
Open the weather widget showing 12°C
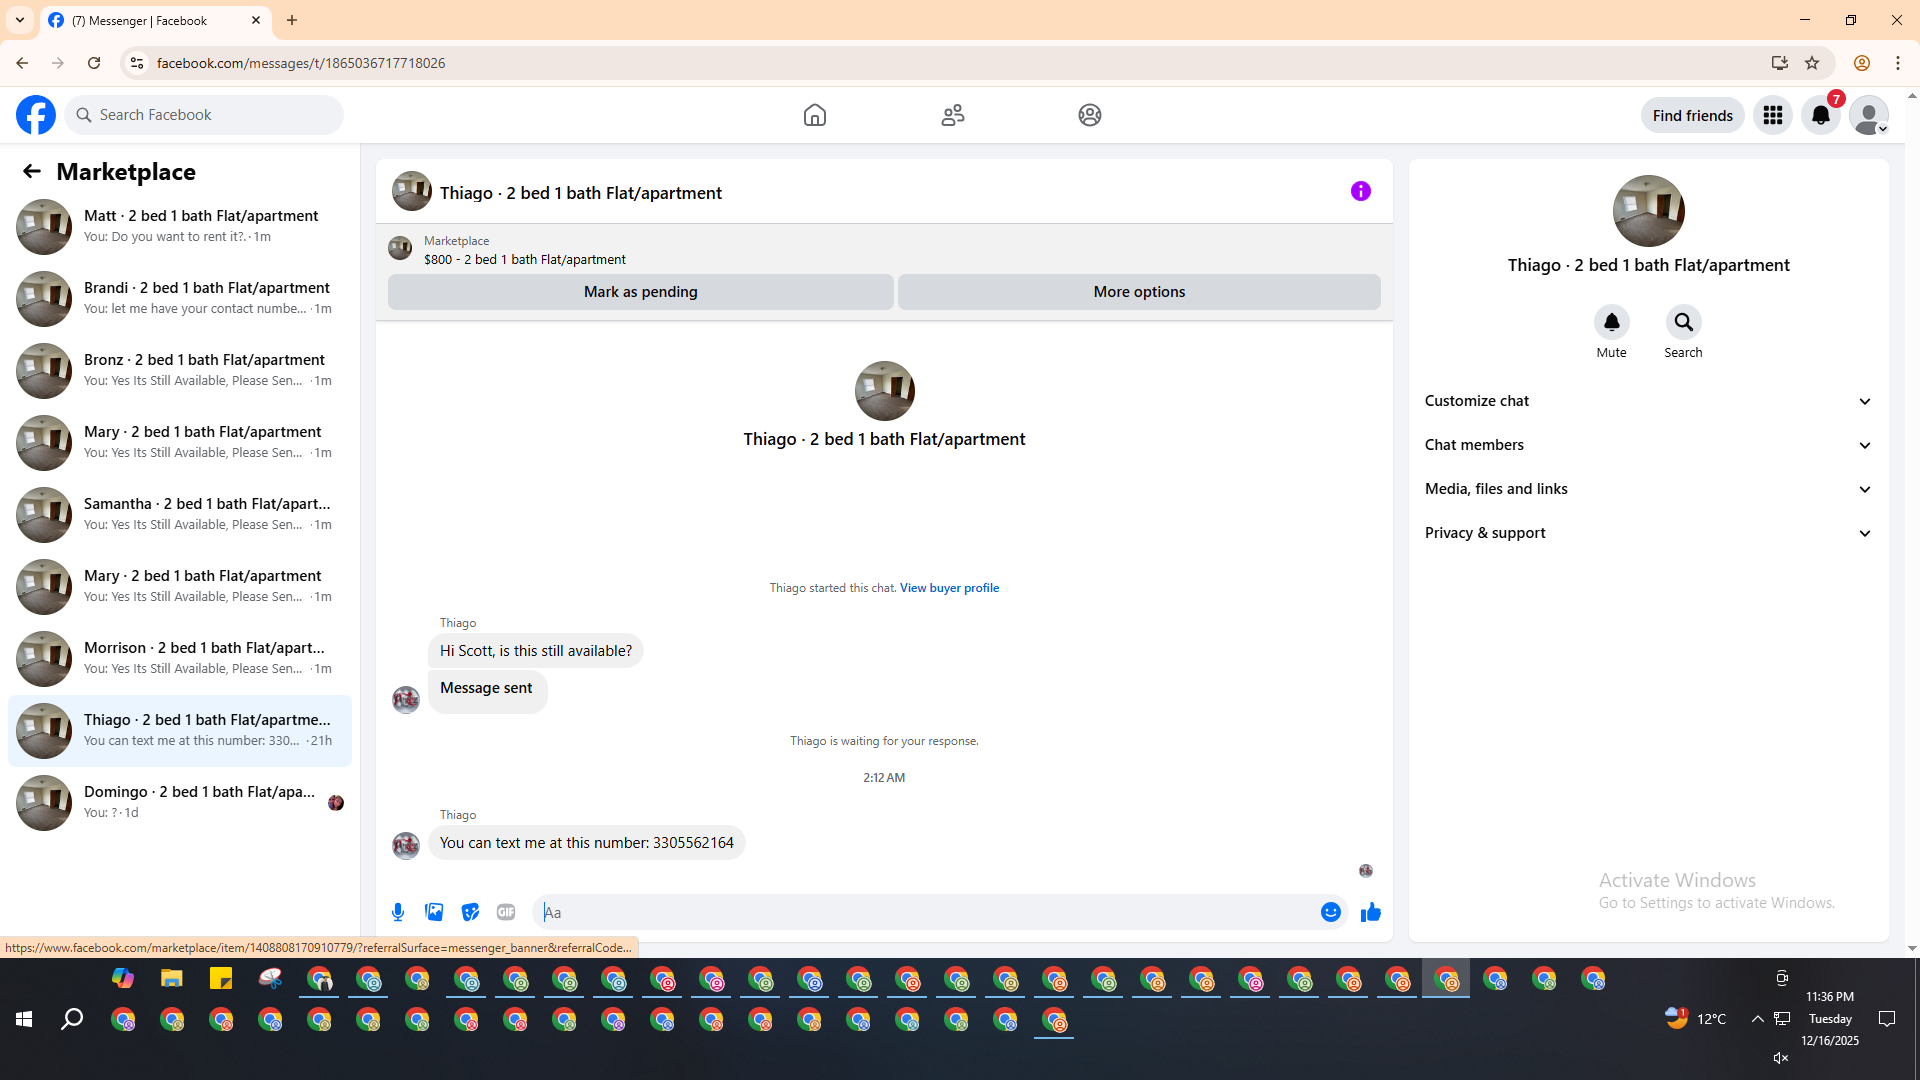point(1696,1019)
